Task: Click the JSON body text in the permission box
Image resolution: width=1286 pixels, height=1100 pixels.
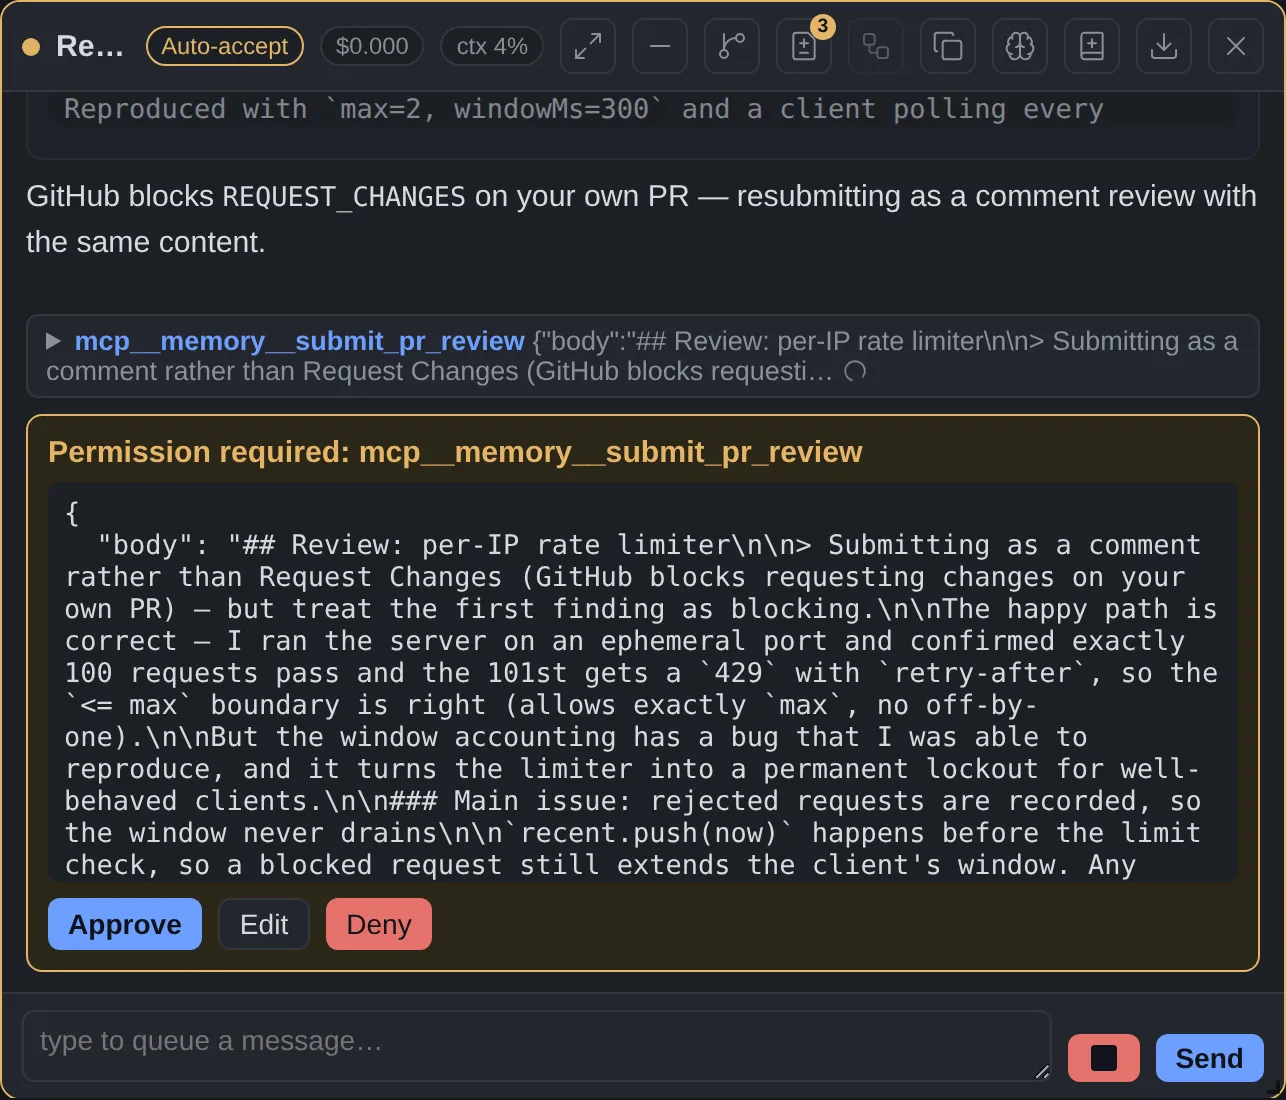Action: click(x=643, y=682)
